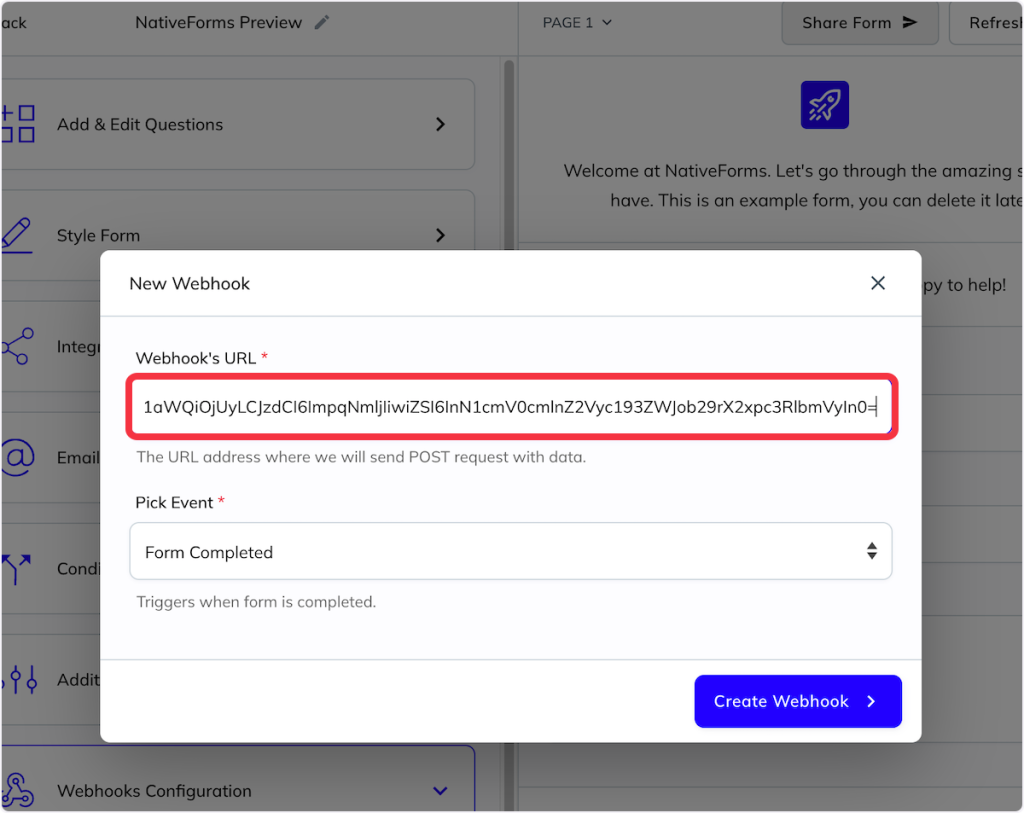
Task: Click the Email @ icon in sidebar
Action: click(x=17, y=457)
